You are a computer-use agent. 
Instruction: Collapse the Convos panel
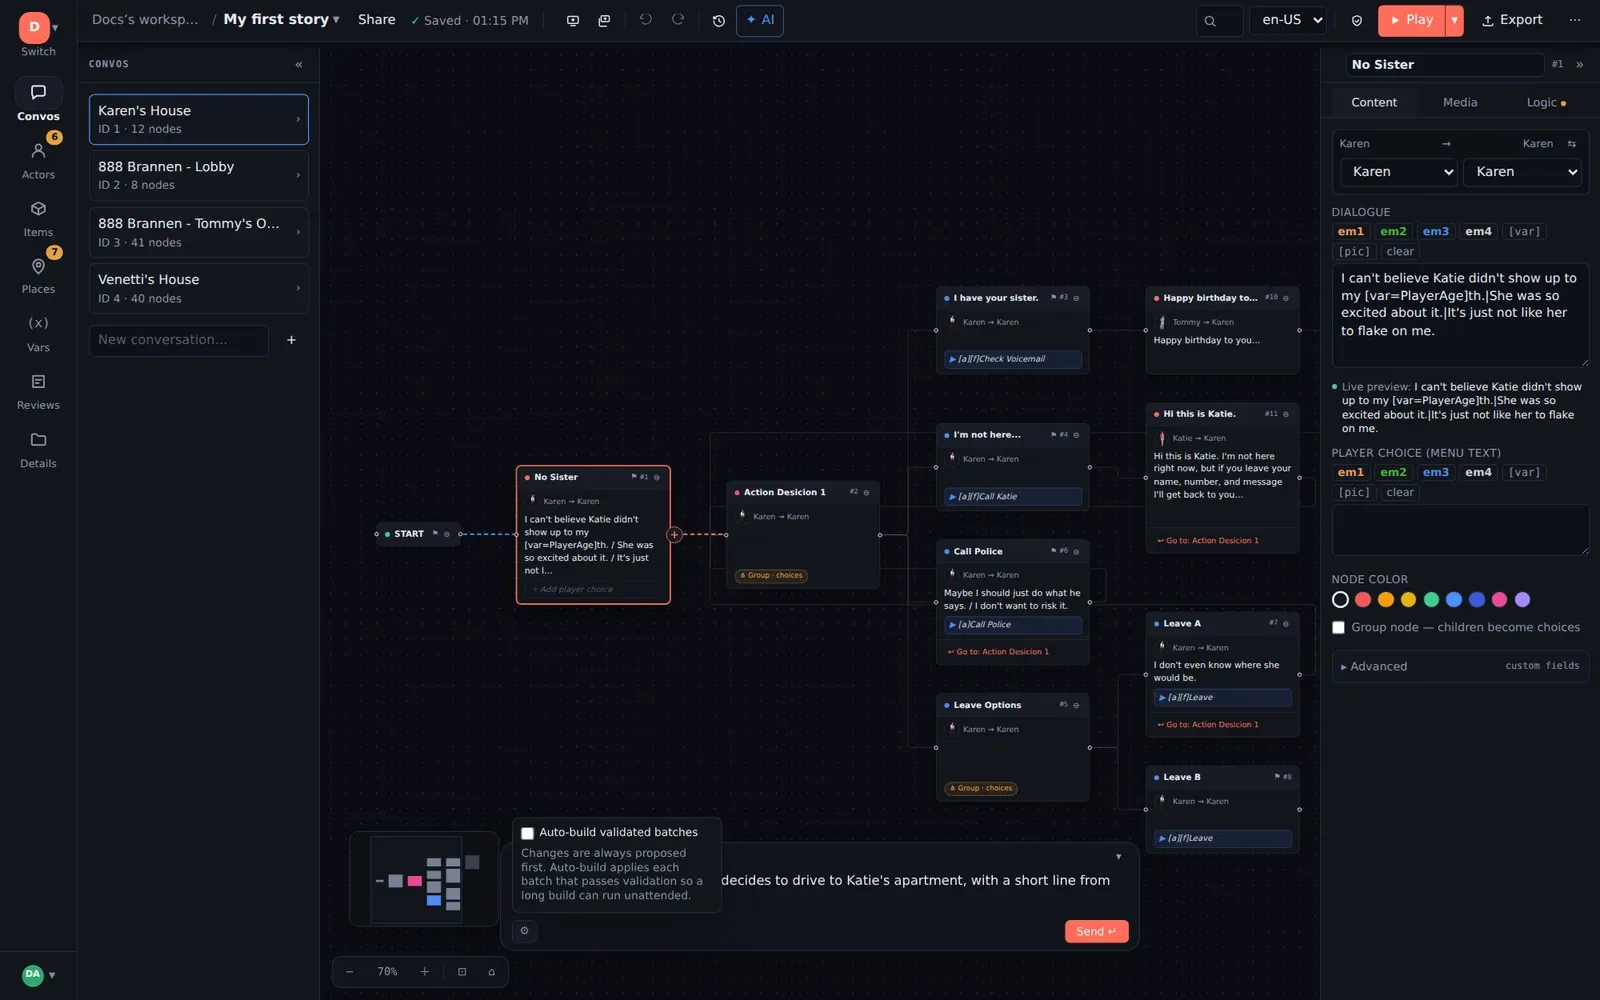299,64
